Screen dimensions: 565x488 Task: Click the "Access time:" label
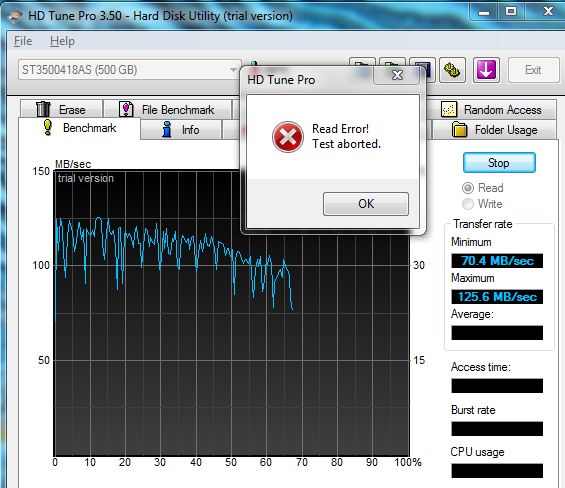481,367
